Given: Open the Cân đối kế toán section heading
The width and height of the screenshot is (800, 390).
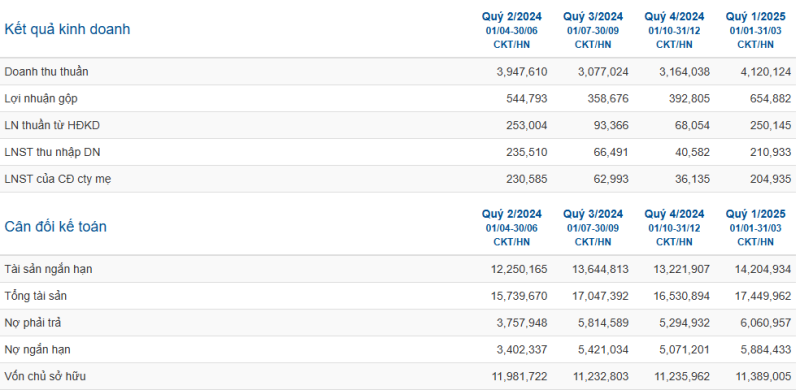Looking at the screenshot, I should point(55,227).
